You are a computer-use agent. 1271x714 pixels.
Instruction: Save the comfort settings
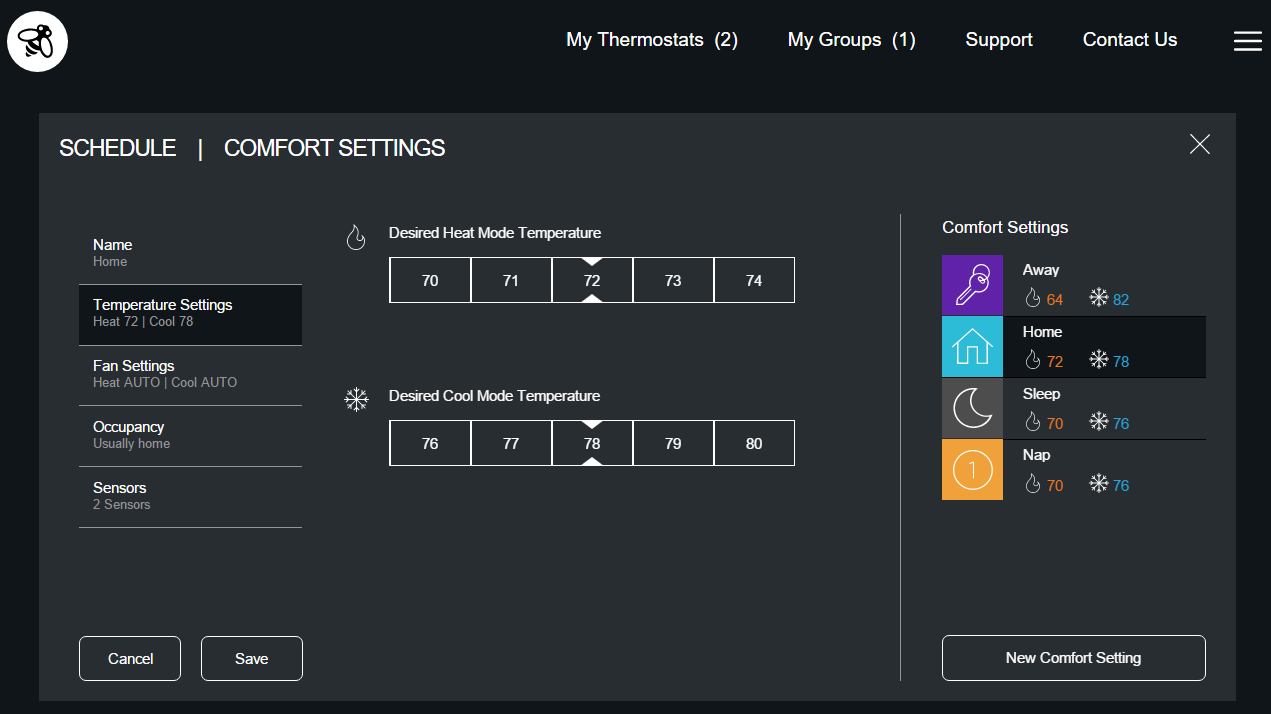click(251, 658)
